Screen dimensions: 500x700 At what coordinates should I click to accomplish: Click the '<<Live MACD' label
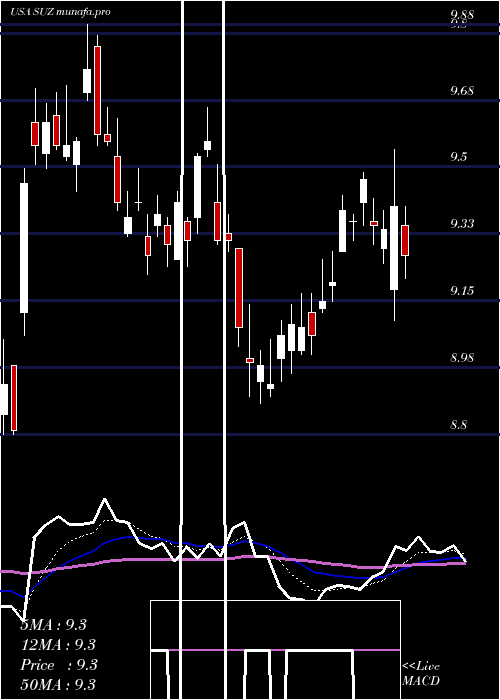click(x=421, y=674)
